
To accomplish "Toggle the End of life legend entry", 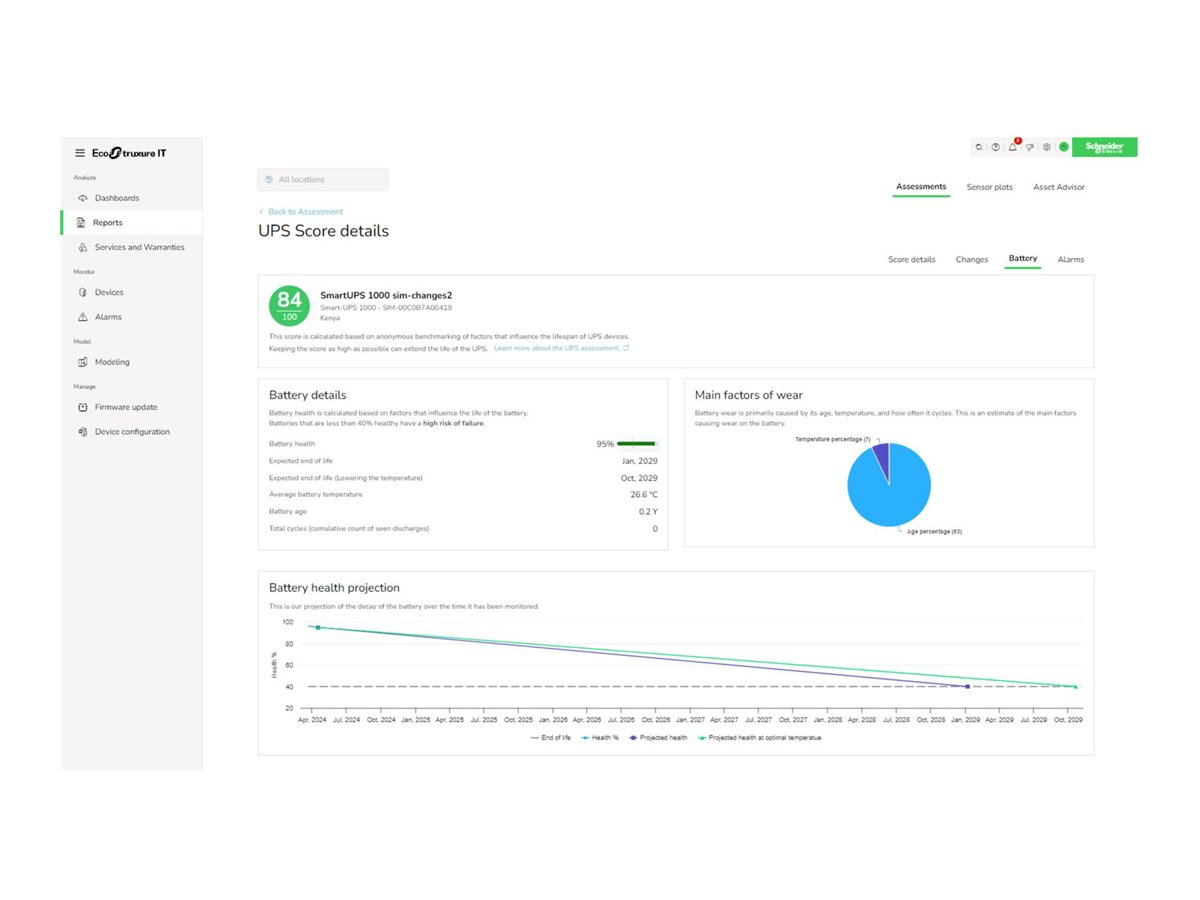I will click(x=554, y=738).
